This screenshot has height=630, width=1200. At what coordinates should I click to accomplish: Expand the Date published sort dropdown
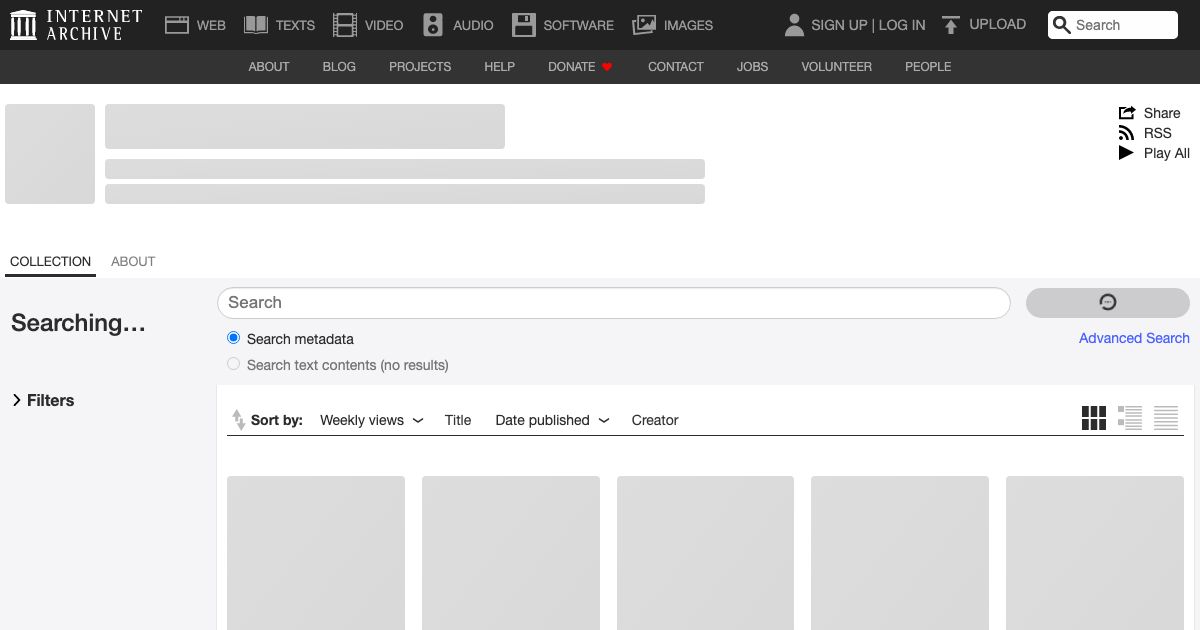tap(552, 420)
